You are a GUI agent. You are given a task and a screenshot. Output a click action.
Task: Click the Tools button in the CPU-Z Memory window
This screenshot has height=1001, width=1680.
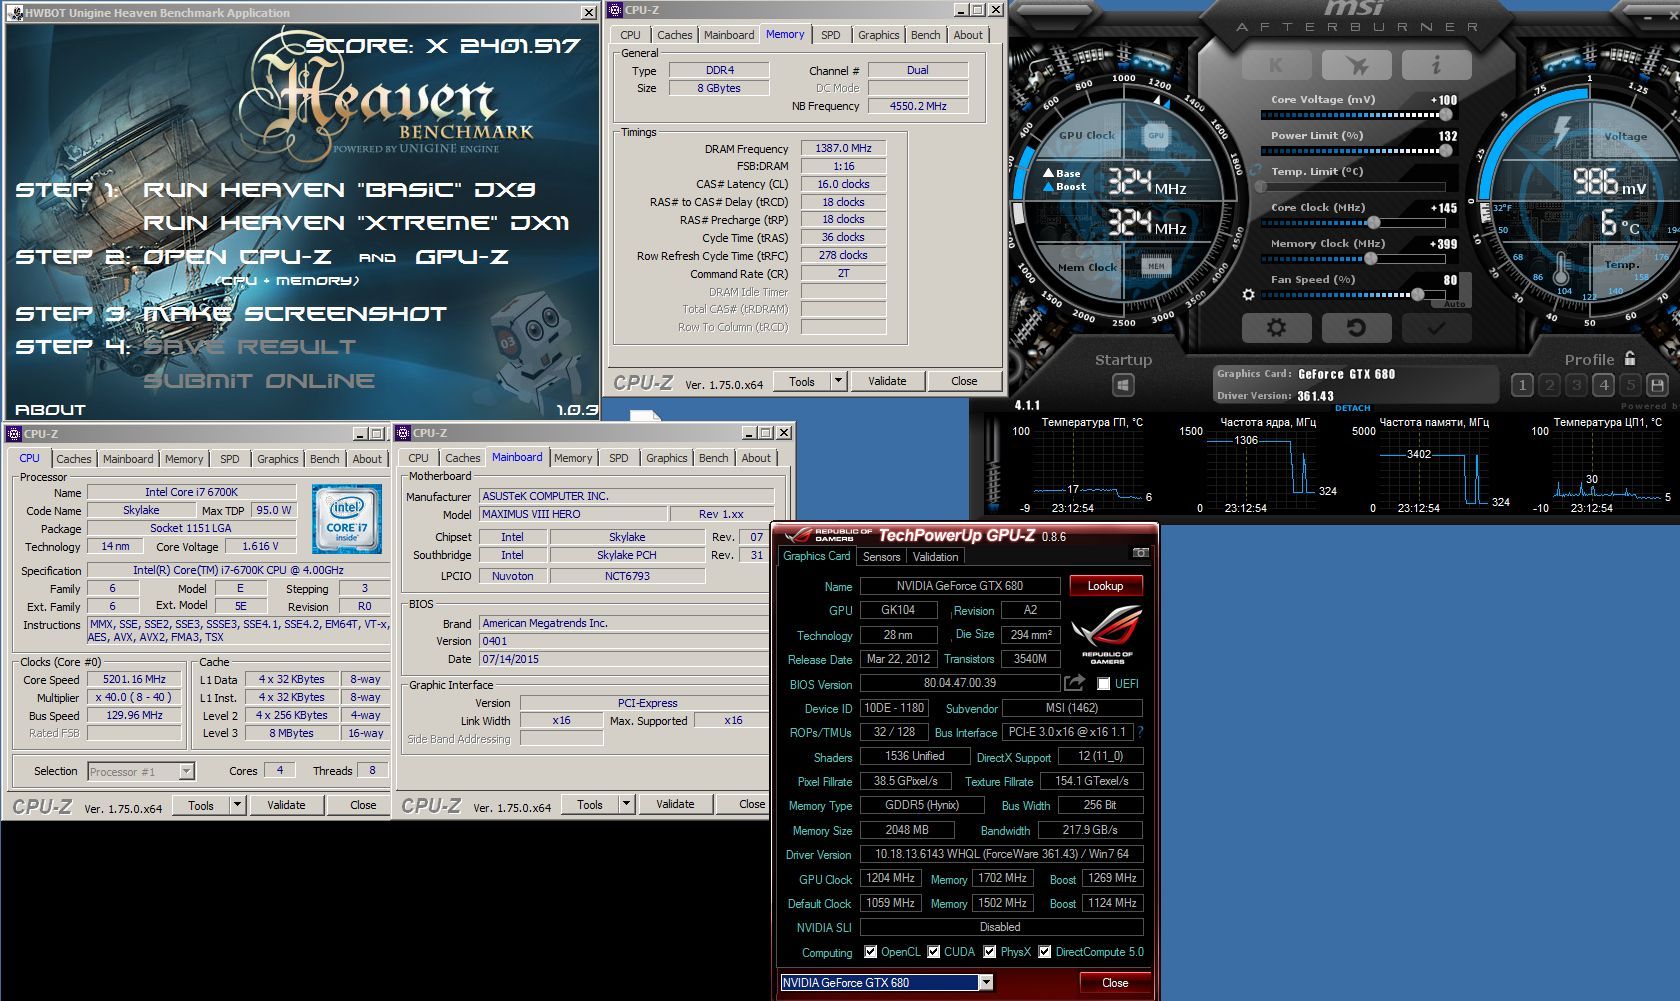click(802, 381)
